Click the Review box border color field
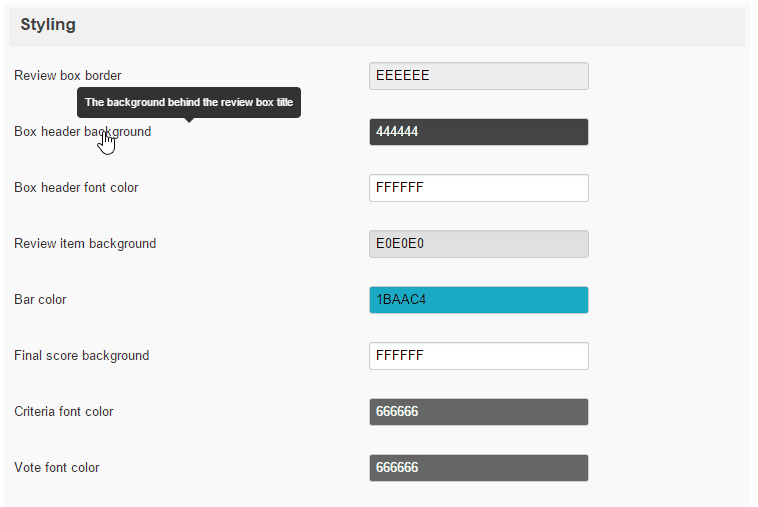 (478, 76)
